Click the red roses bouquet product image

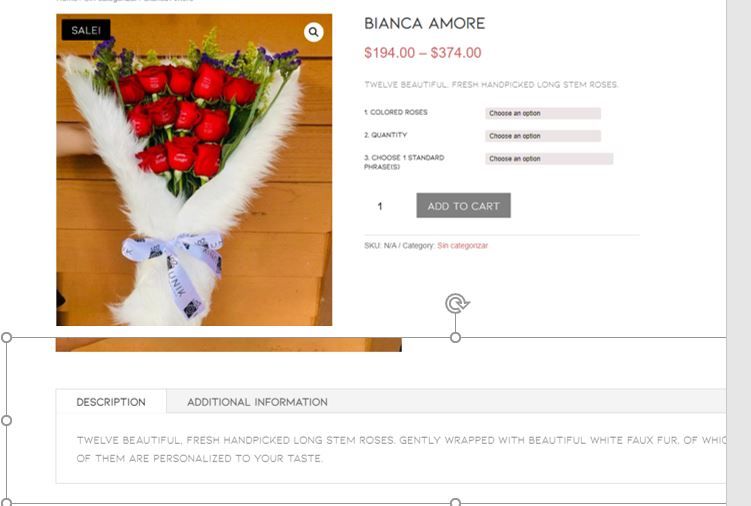(x=194, y=170)
